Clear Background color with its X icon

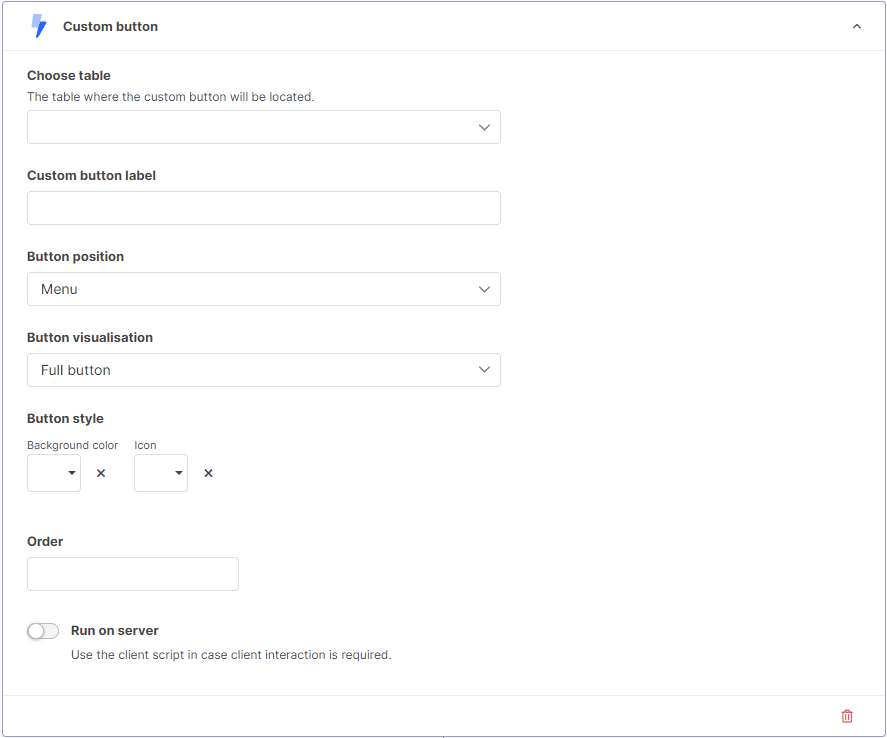click(101, 473)
